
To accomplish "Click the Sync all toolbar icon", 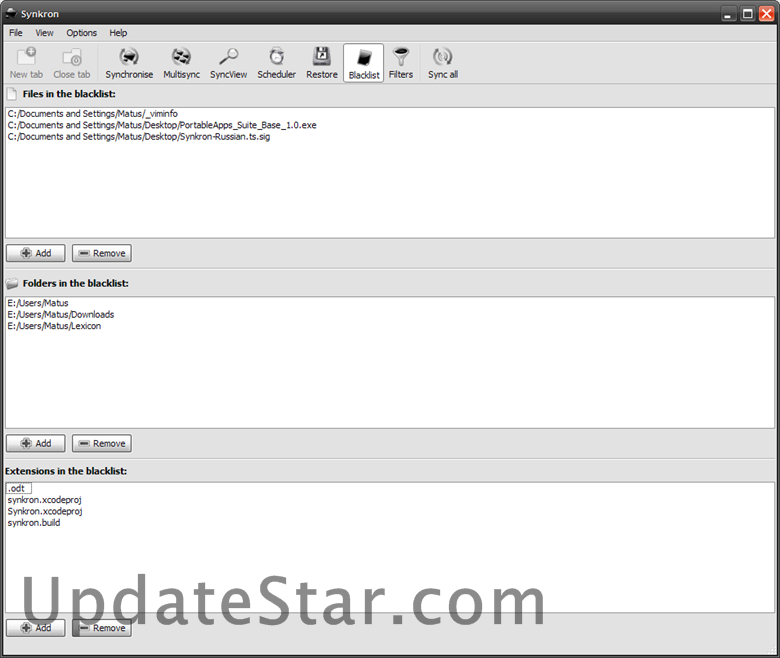I will (443, 63).
